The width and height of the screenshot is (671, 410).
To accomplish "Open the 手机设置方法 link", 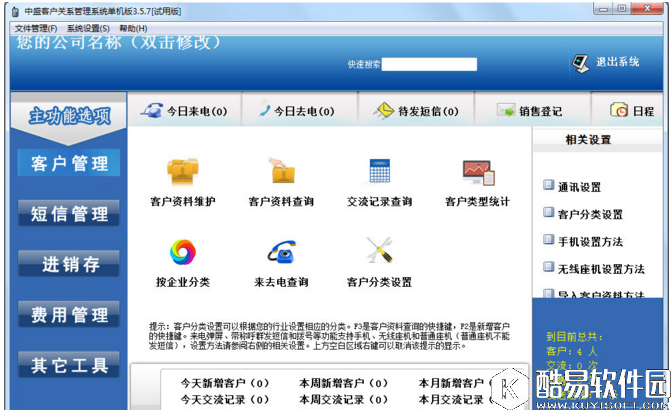I will 590,241.
